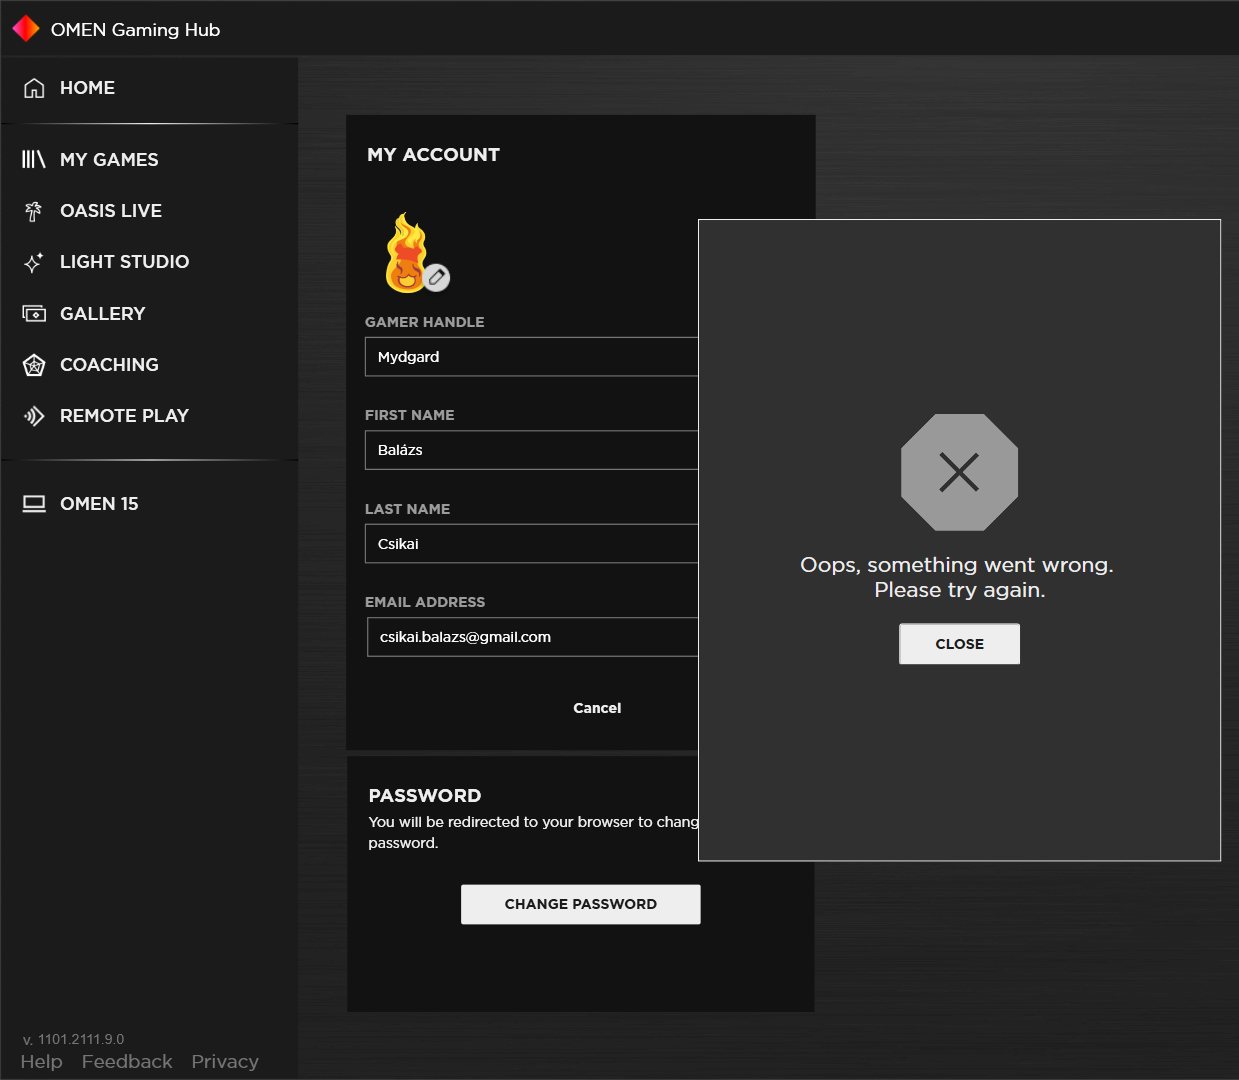Open the Feedback link

(x=127, y=1062)
